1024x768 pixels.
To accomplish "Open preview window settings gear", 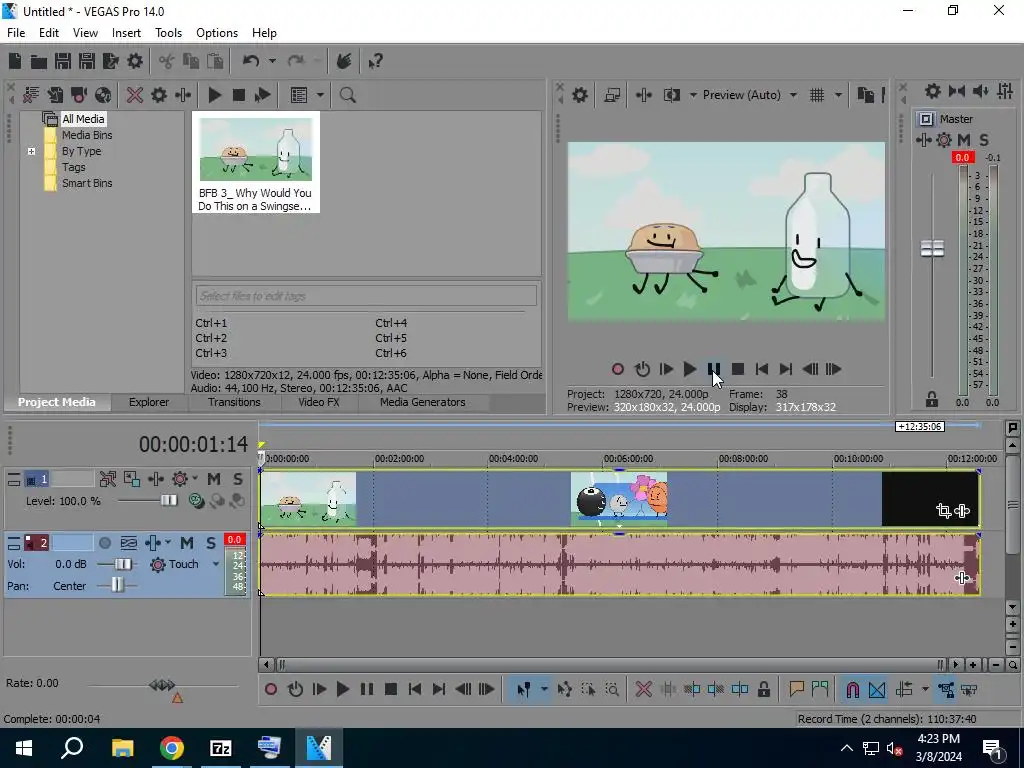I will coord(580,95).
